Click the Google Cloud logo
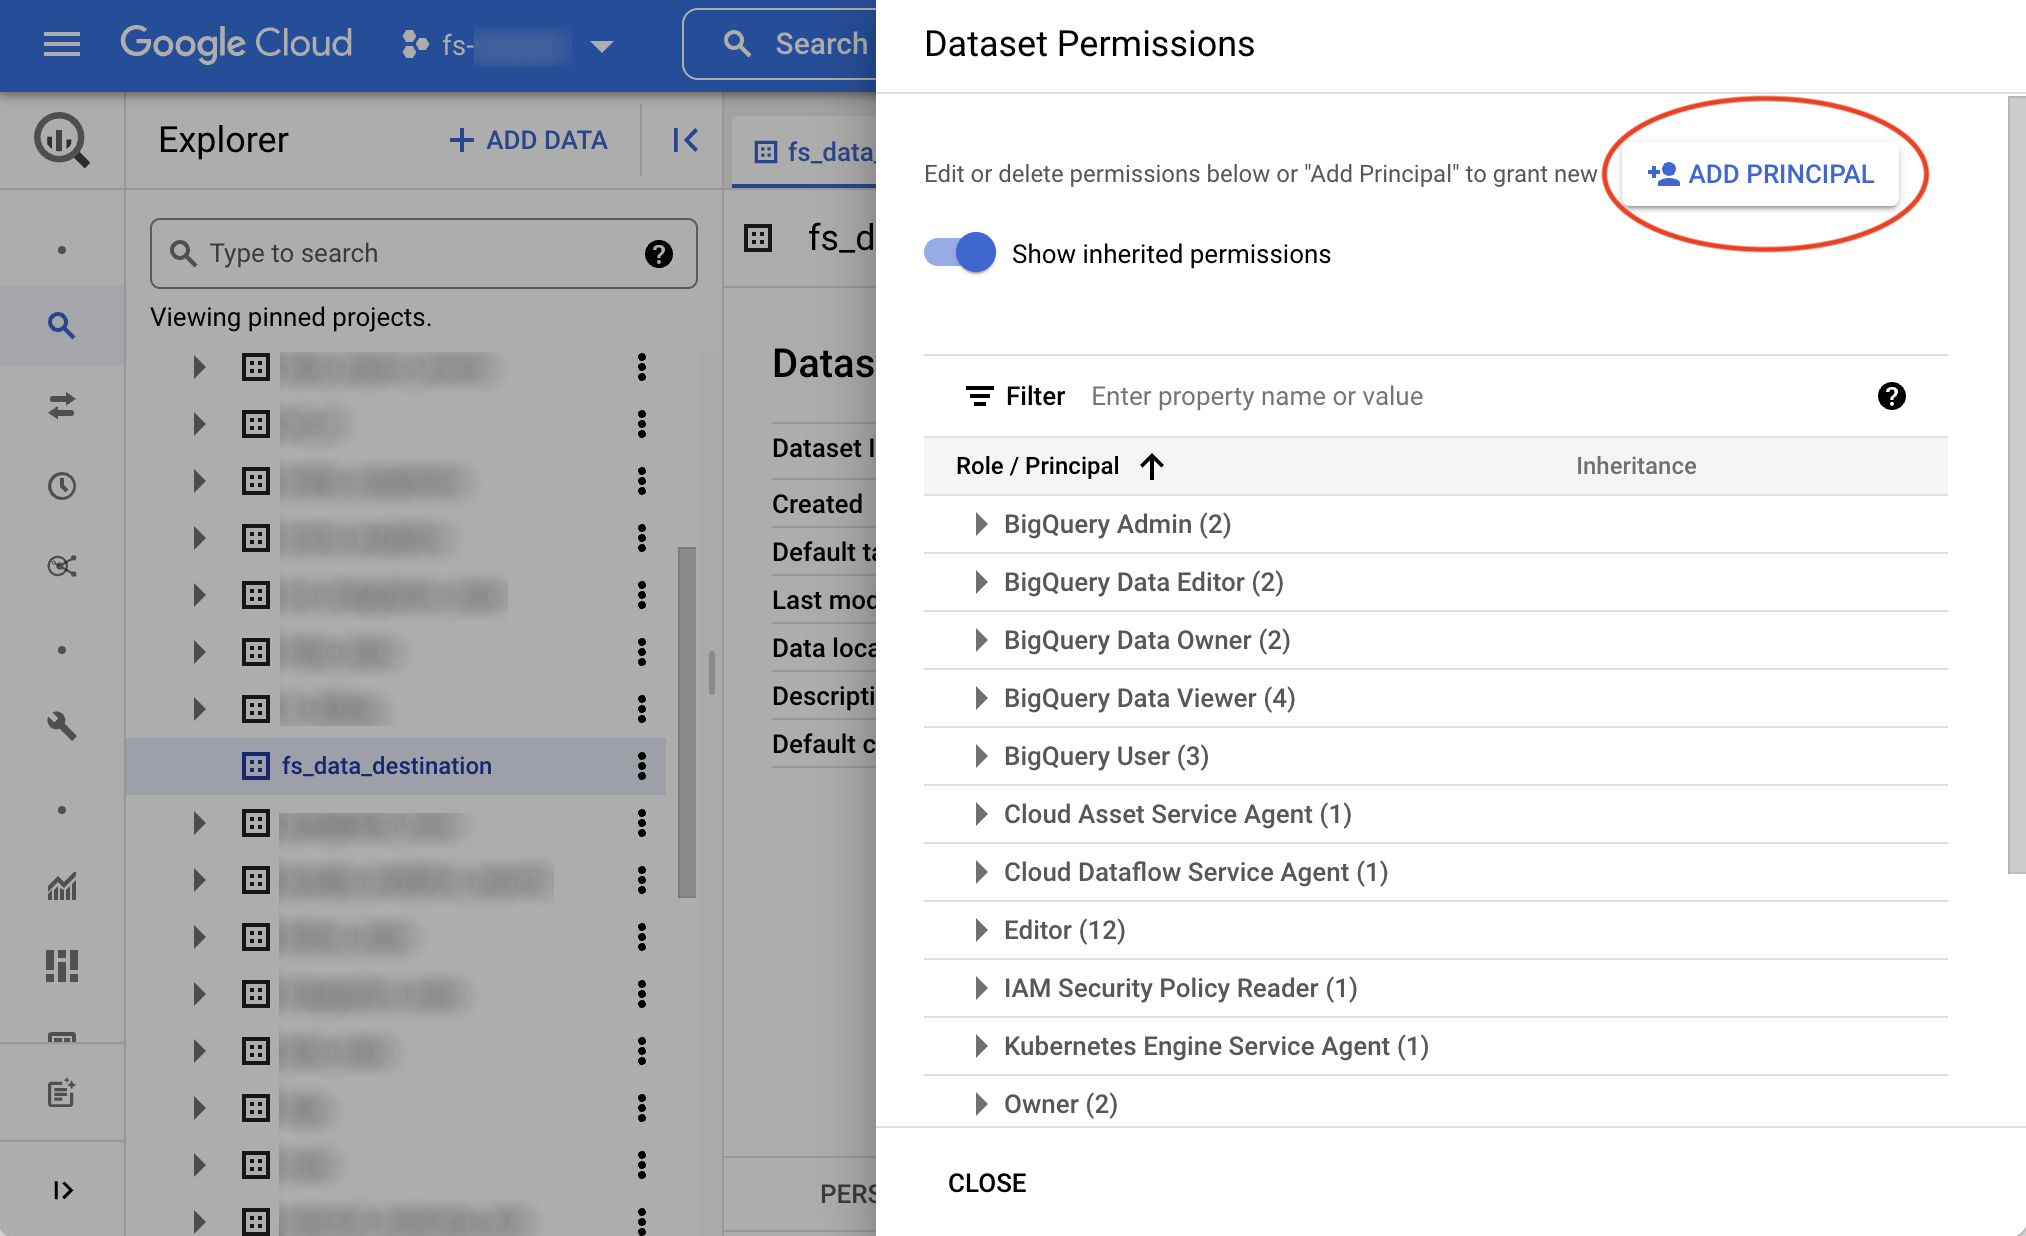Viewport: 2026px width, 1236px height. coord(236,44)
